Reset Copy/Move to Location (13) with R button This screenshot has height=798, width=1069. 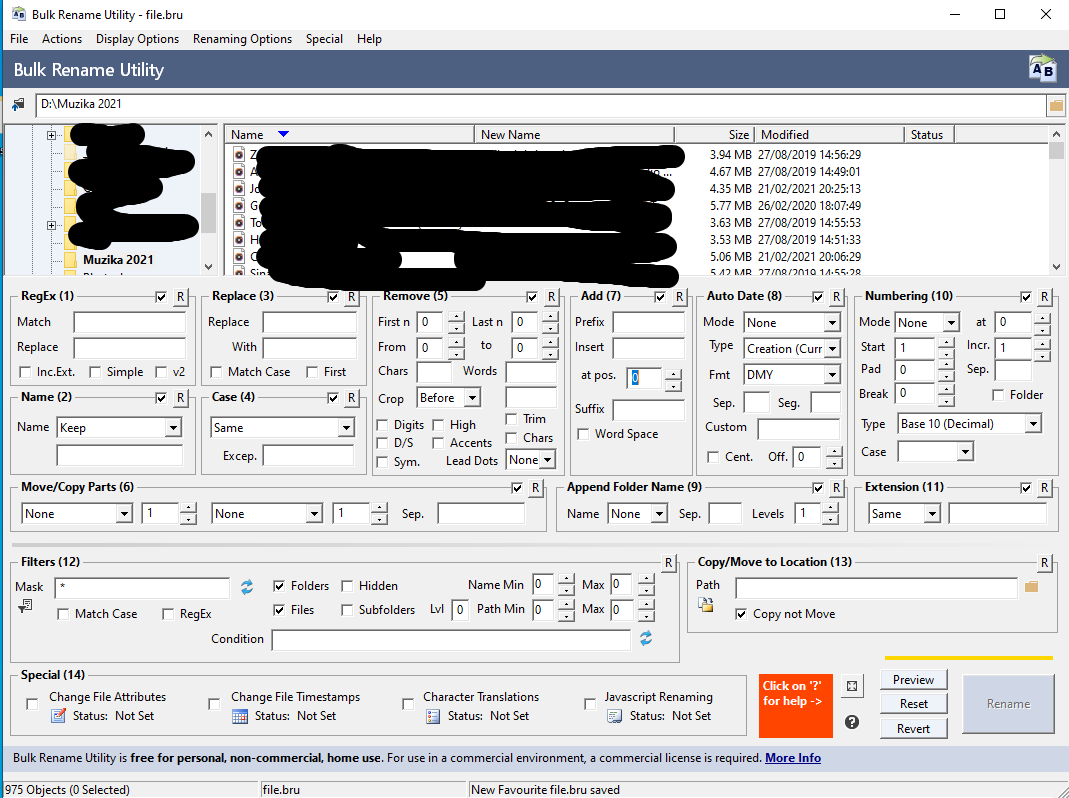[1044, 563]
